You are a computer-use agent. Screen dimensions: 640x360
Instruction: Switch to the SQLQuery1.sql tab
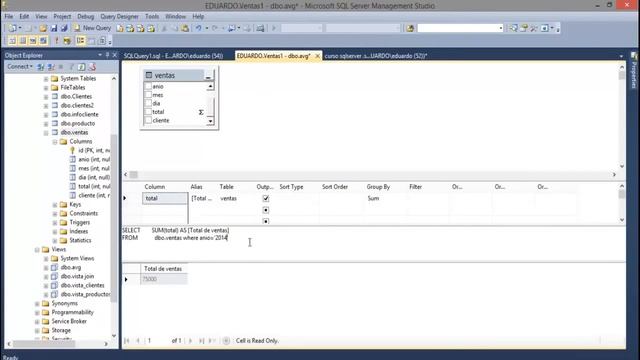173,56
